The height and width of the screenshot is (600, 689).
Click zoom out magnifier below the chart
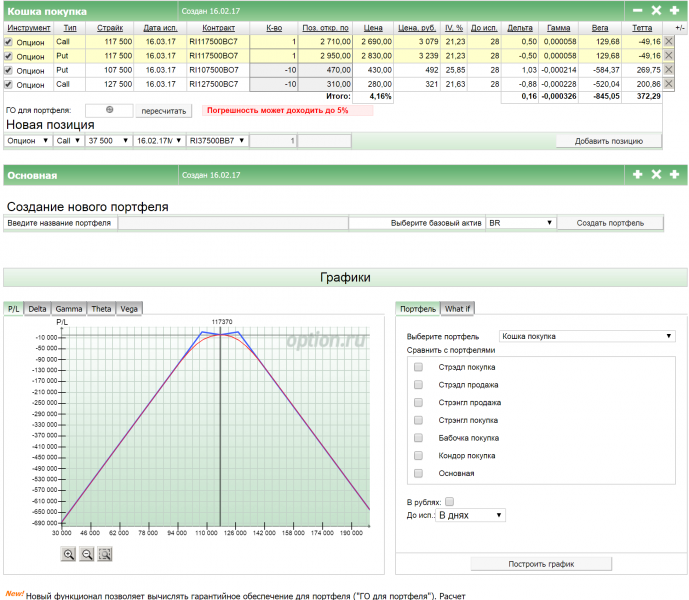click(87, 554)
